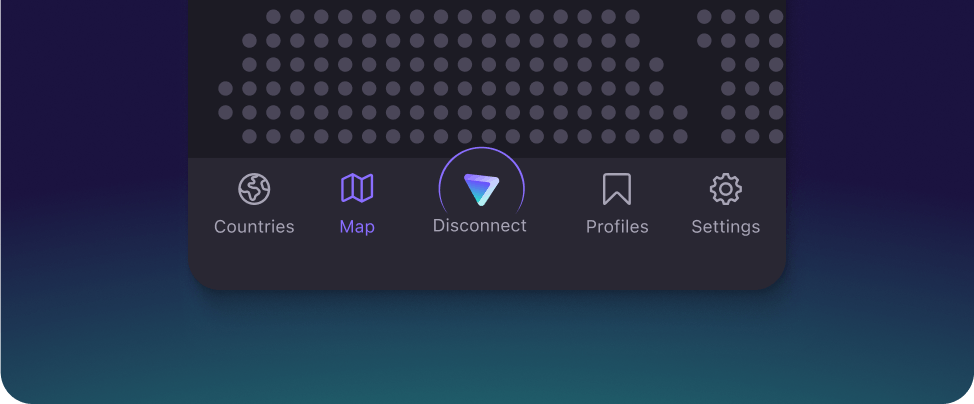Select the Settings tab label
This screenshot has width=974, height=404.
coord(725,227)
